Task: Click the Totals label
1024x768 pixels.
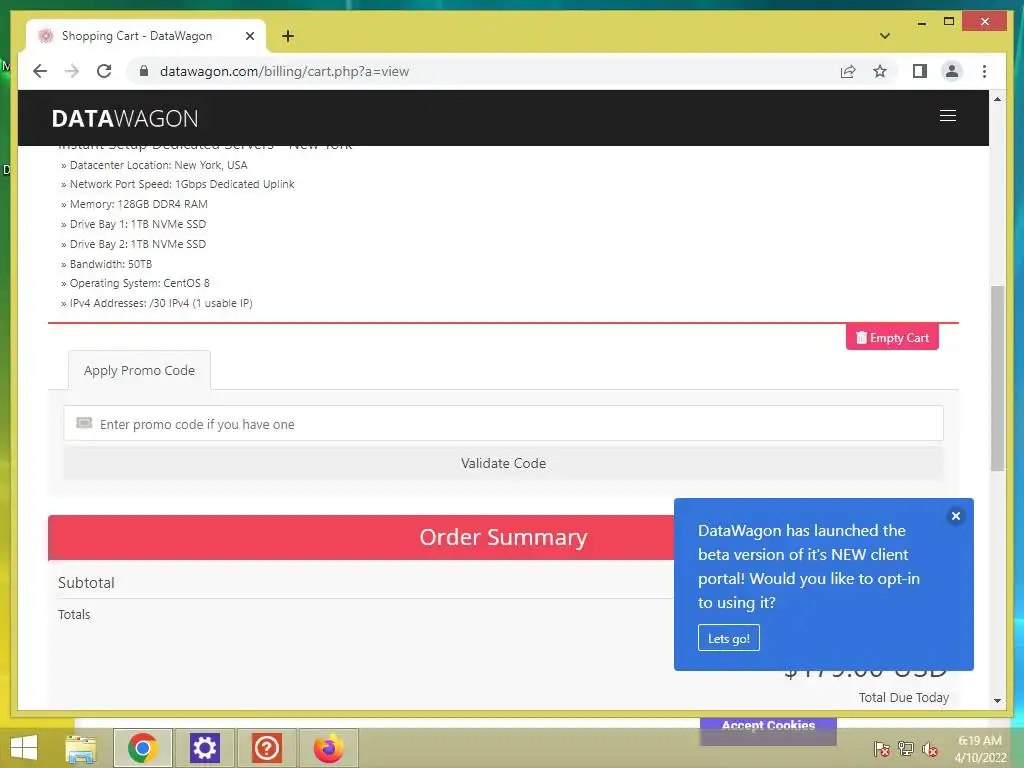Action: (x=74, y=615)
